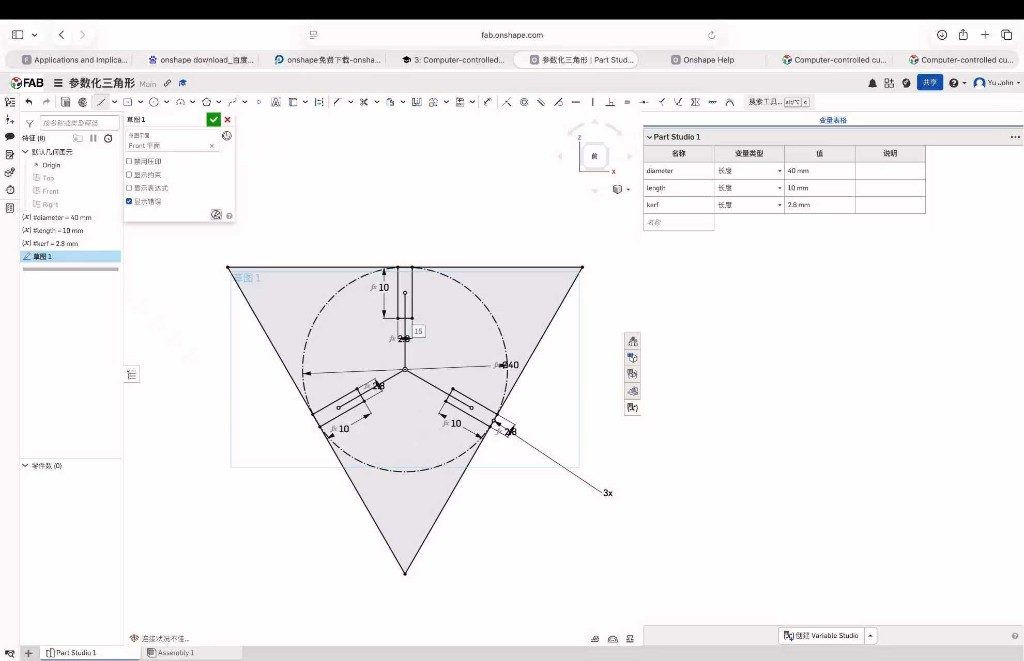The width and height of the screenshot is (1024, 661).
Task: Open the Onshape Help browser tab
Action: click(x=703, y=60)
